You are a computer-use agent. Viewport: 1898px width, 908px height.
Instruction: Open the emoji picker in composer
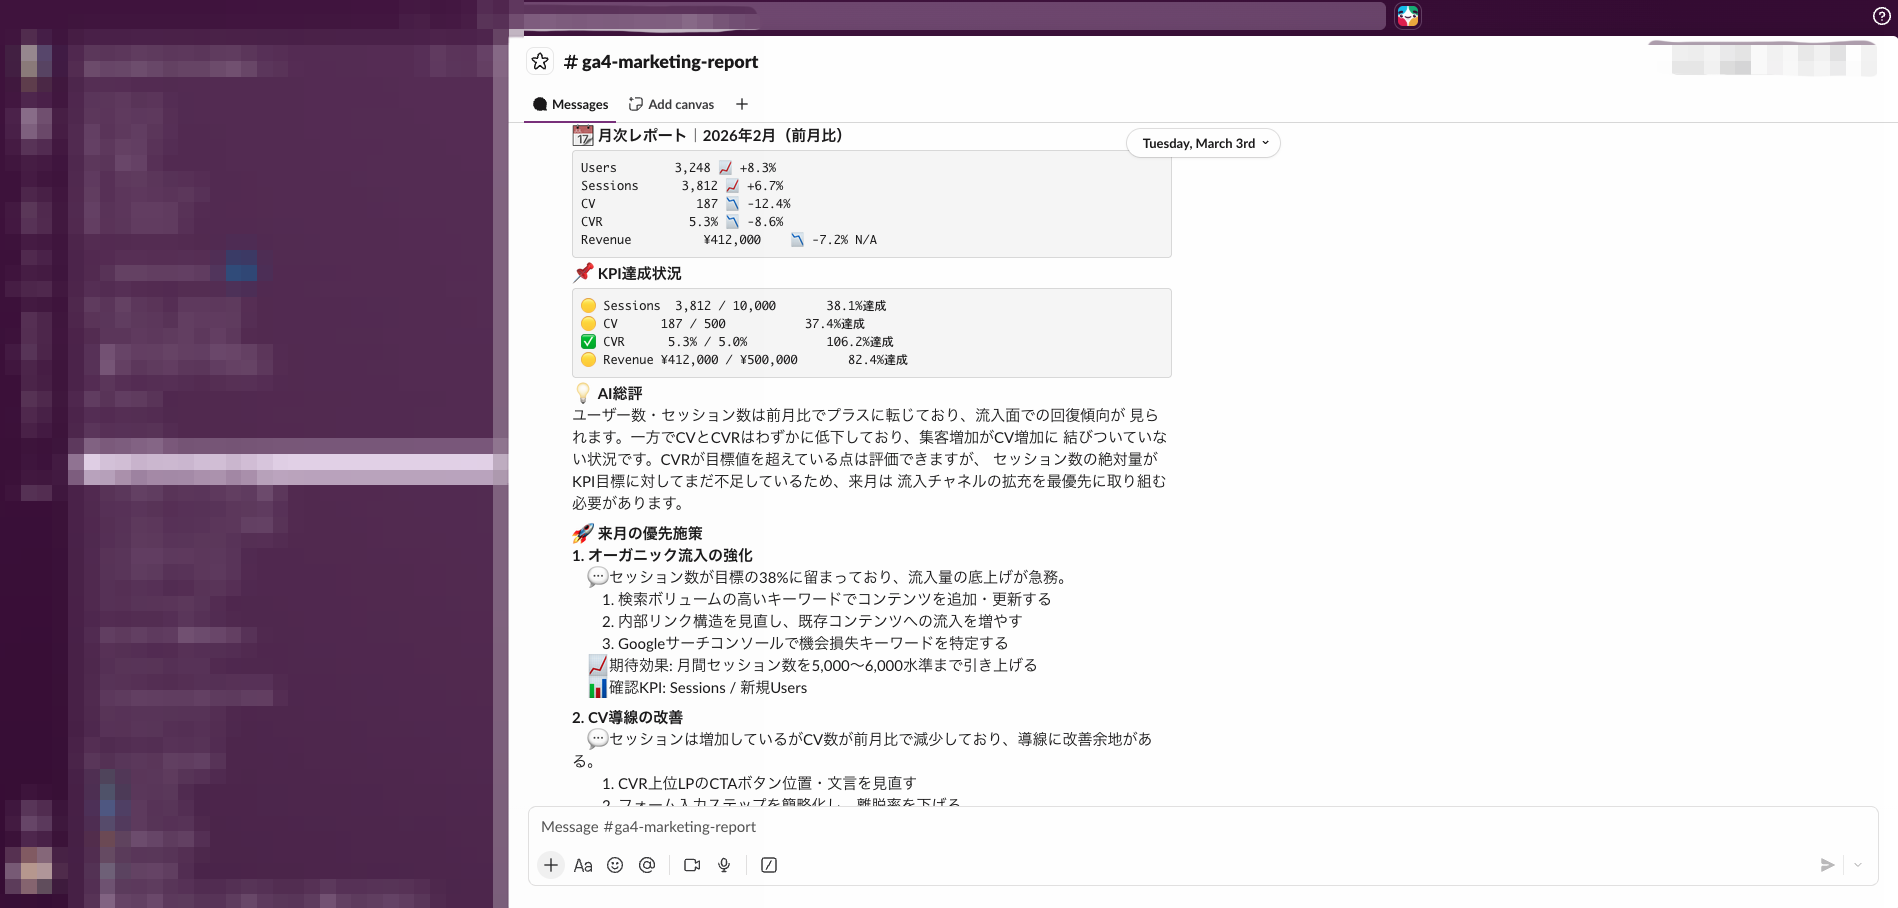[615, 865]
